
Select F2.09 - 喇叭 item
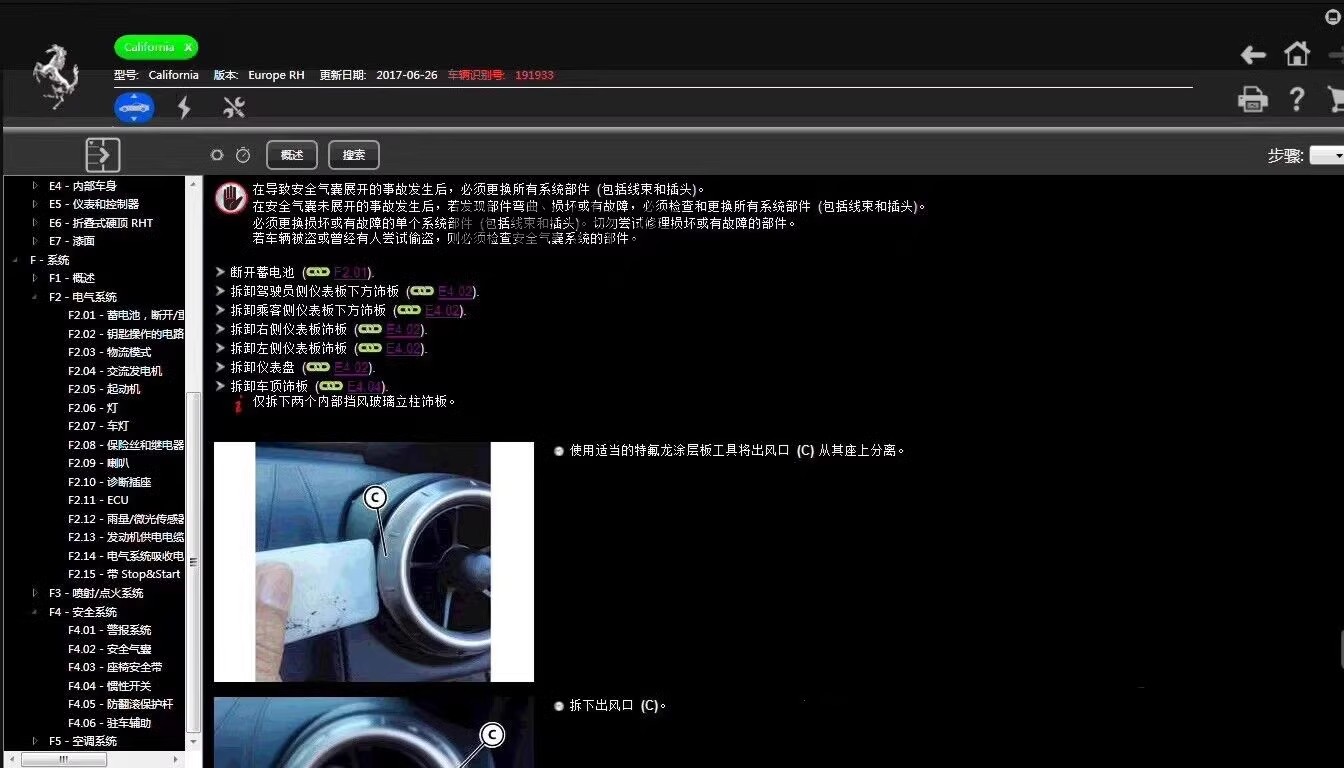point(98,463)
